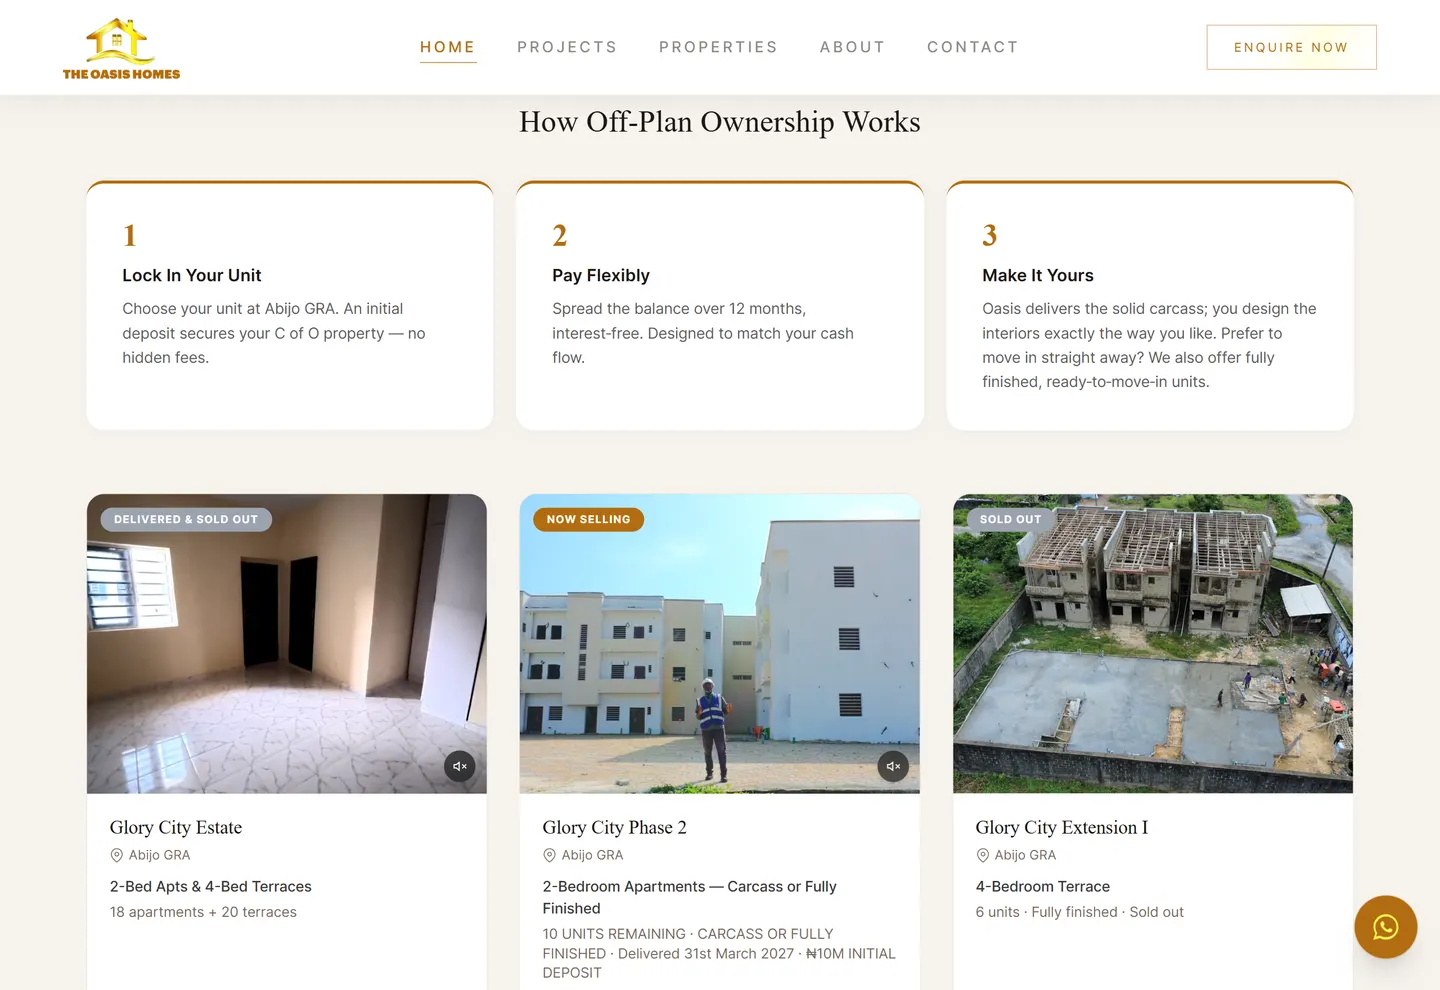Select the Glory City Estate interior thumbnail

point(287,644)
